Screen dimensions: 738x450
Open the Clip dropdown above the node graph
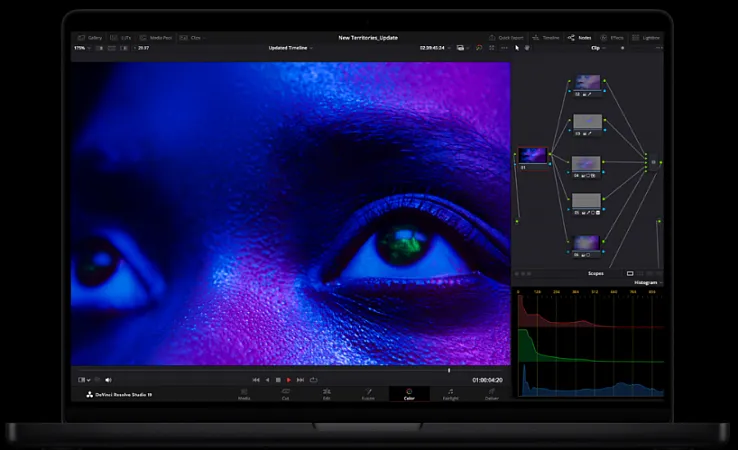(x=597, y=47)
